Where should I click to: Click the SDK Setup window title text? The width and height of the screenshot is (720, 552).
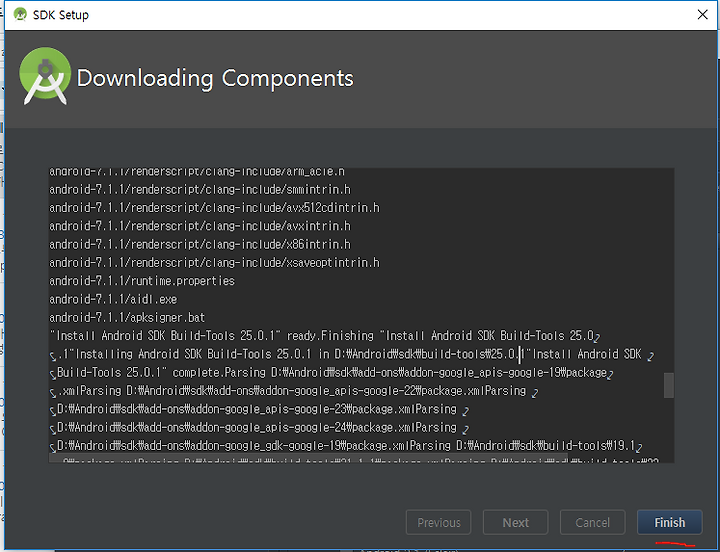pyautogui.click(x=61, y=15)
